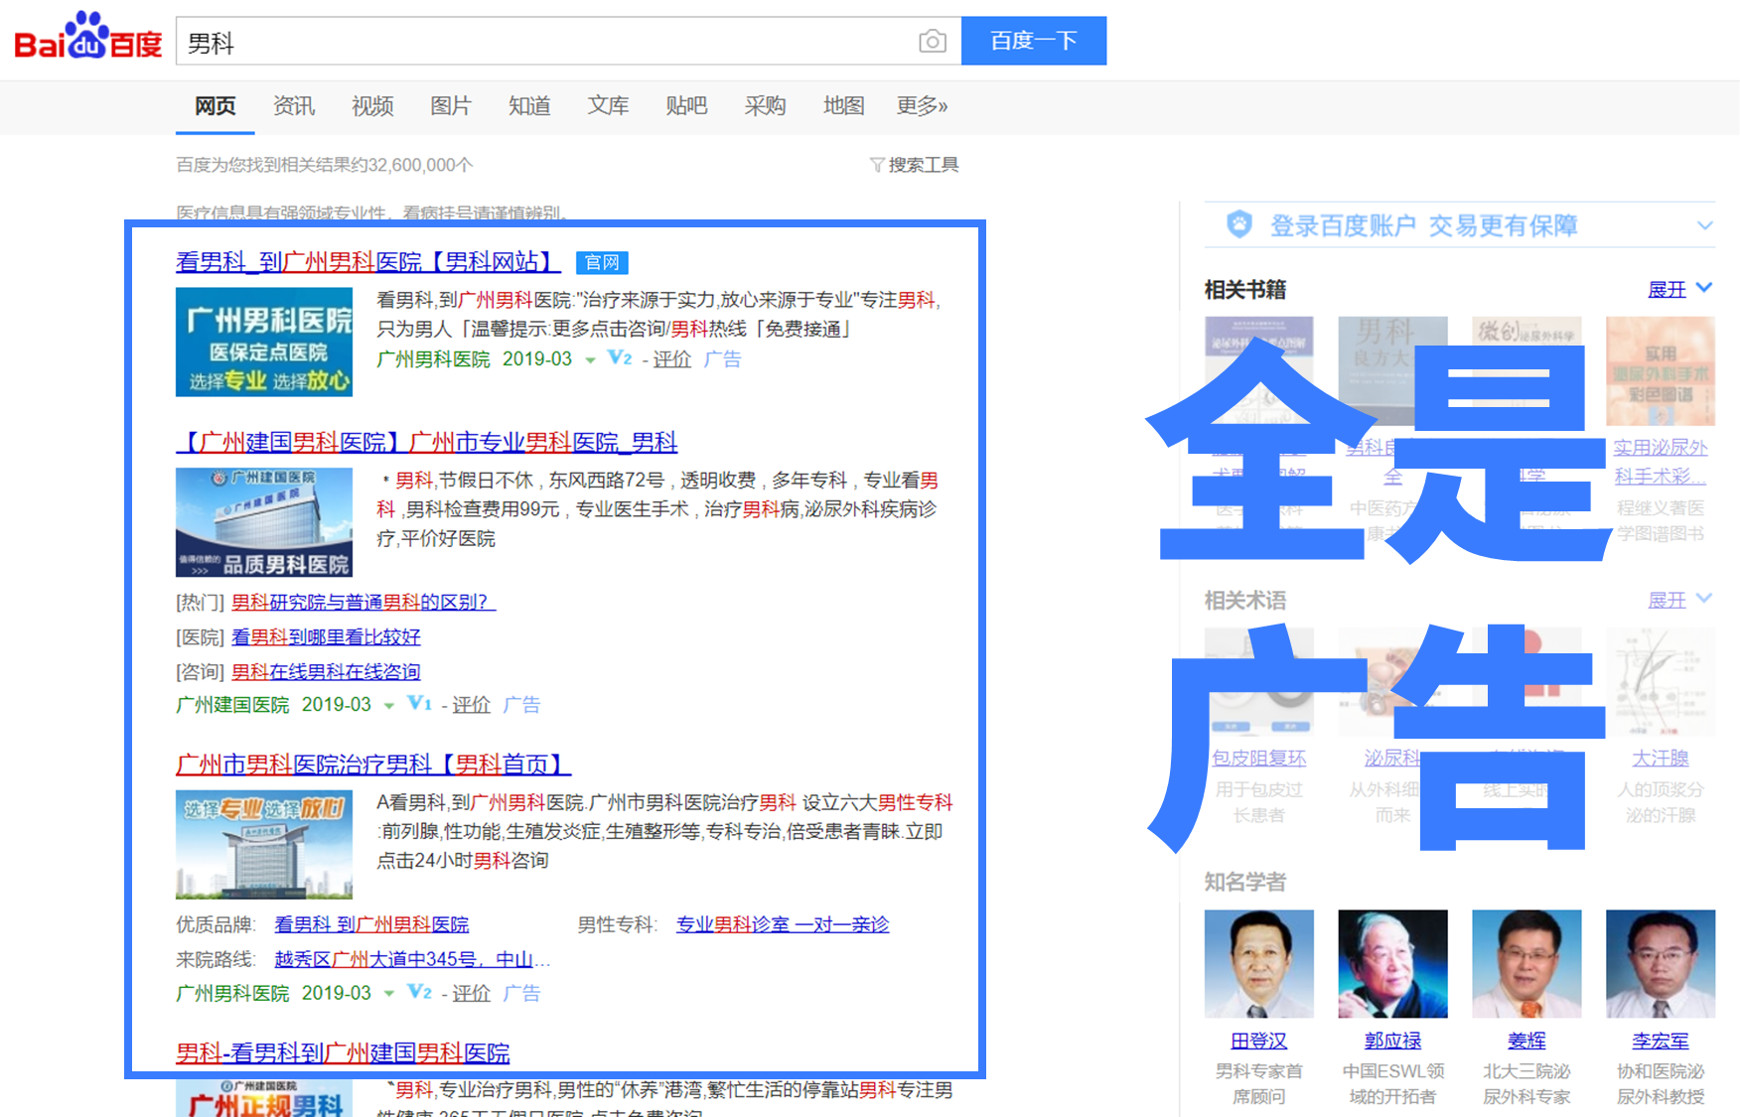
Task: Click V2 verification badge on first result
Action: click(x=619, y=358)
